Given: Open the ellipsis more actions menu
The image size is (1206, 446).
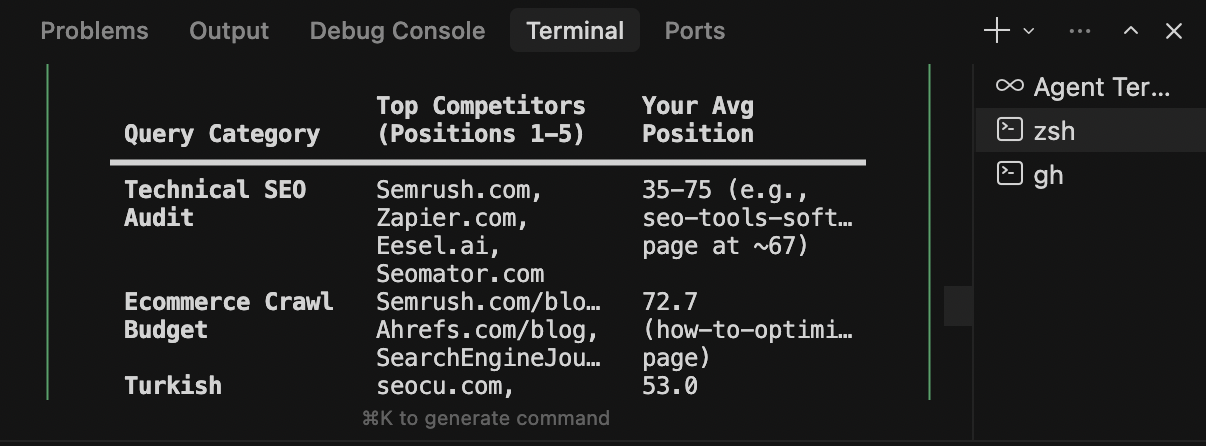Looking at the screenshot, I should click(x=1080, y=31).
